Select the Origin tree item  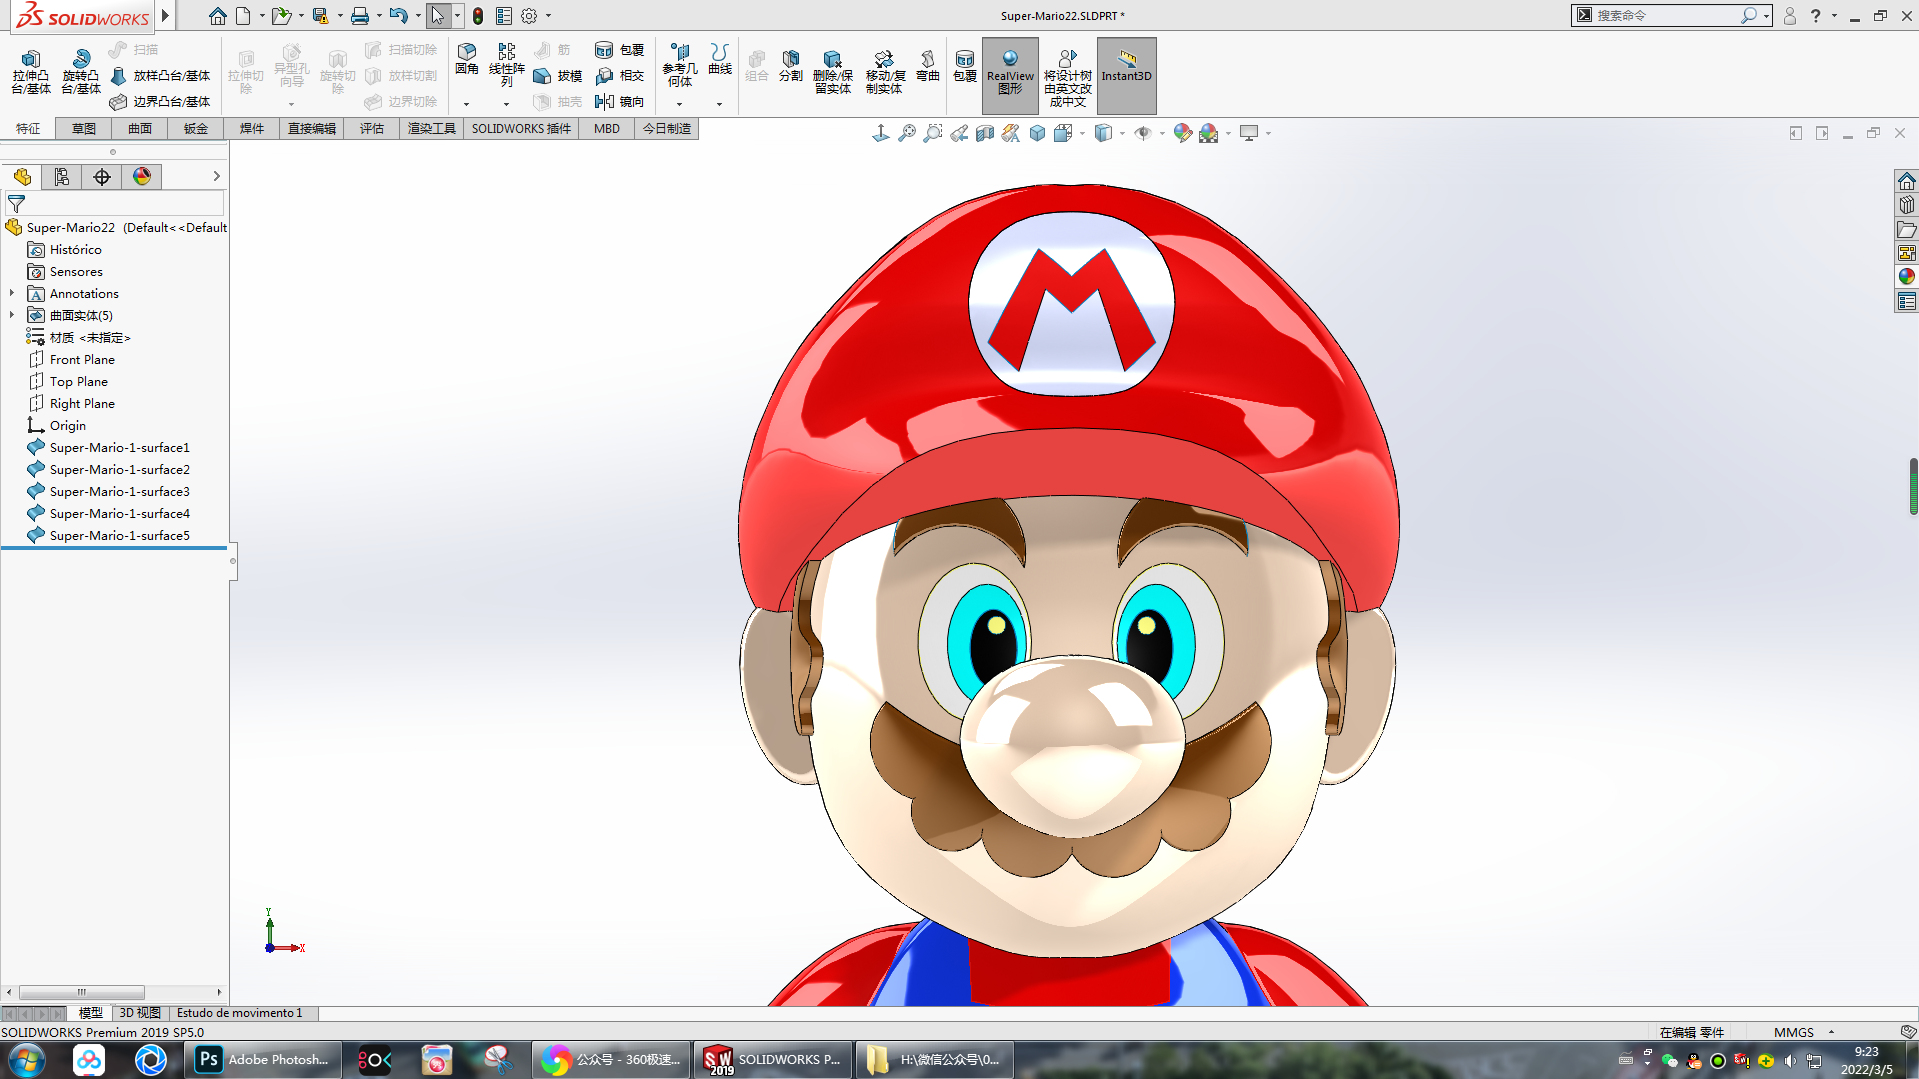coord(67,426)
